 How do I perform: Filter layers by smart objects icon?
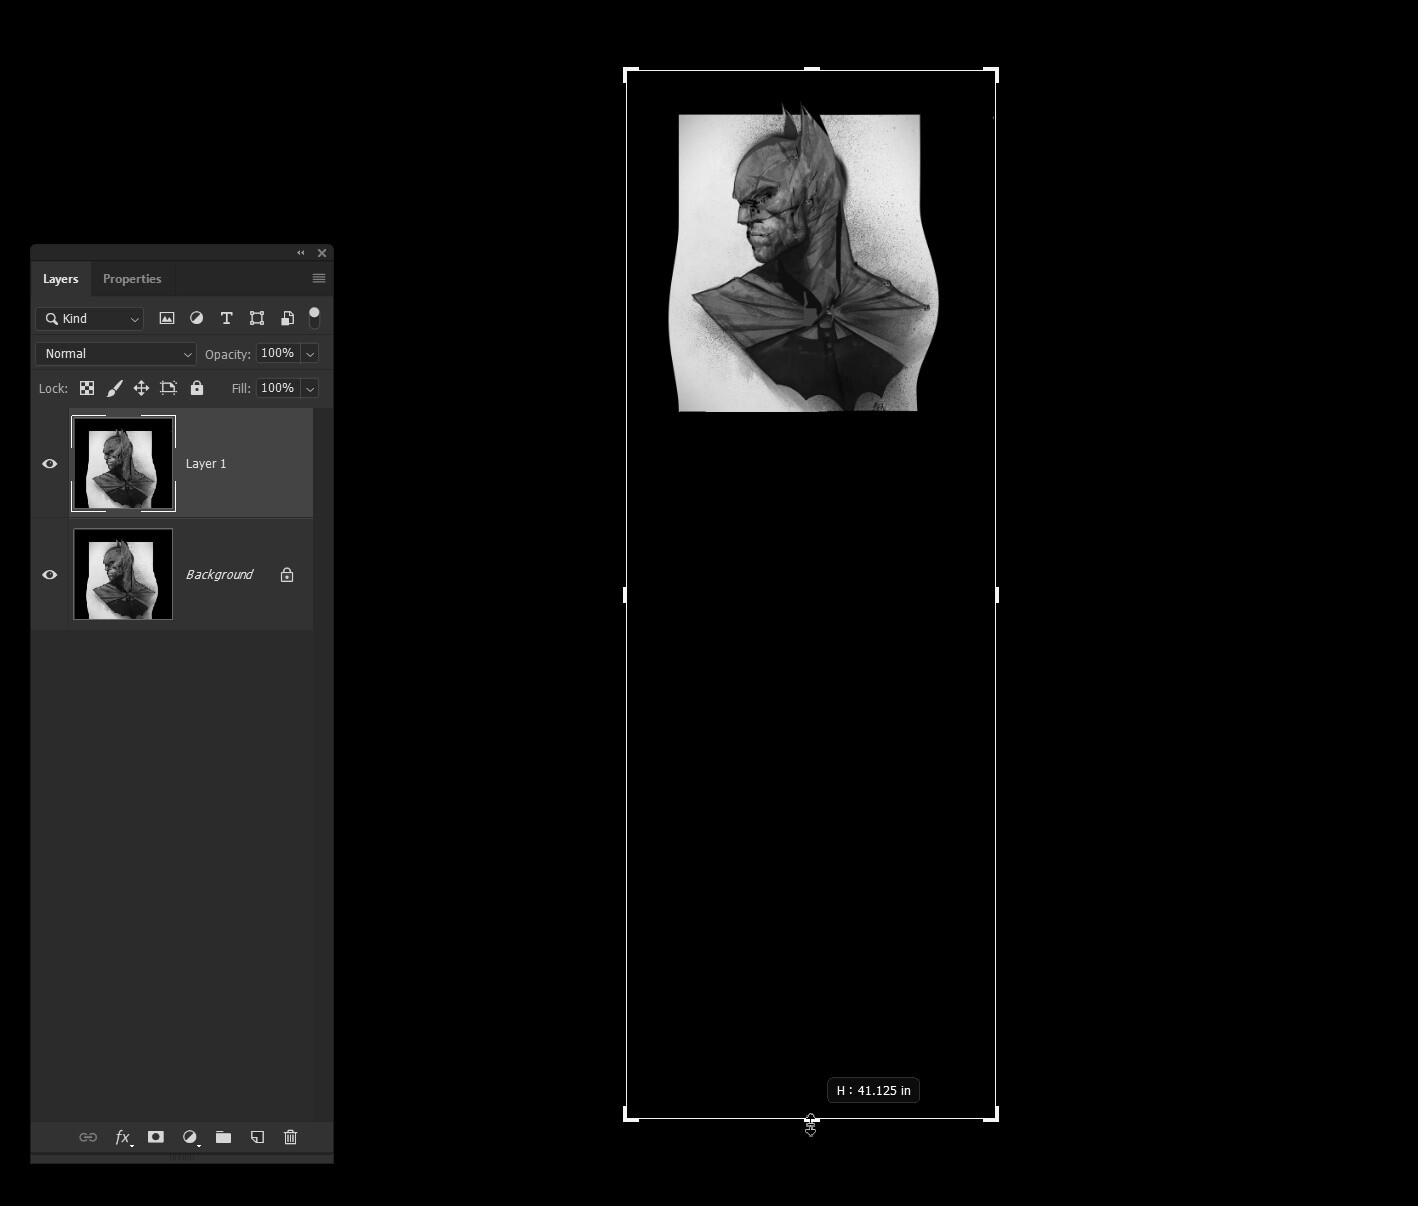pos(287,318)
